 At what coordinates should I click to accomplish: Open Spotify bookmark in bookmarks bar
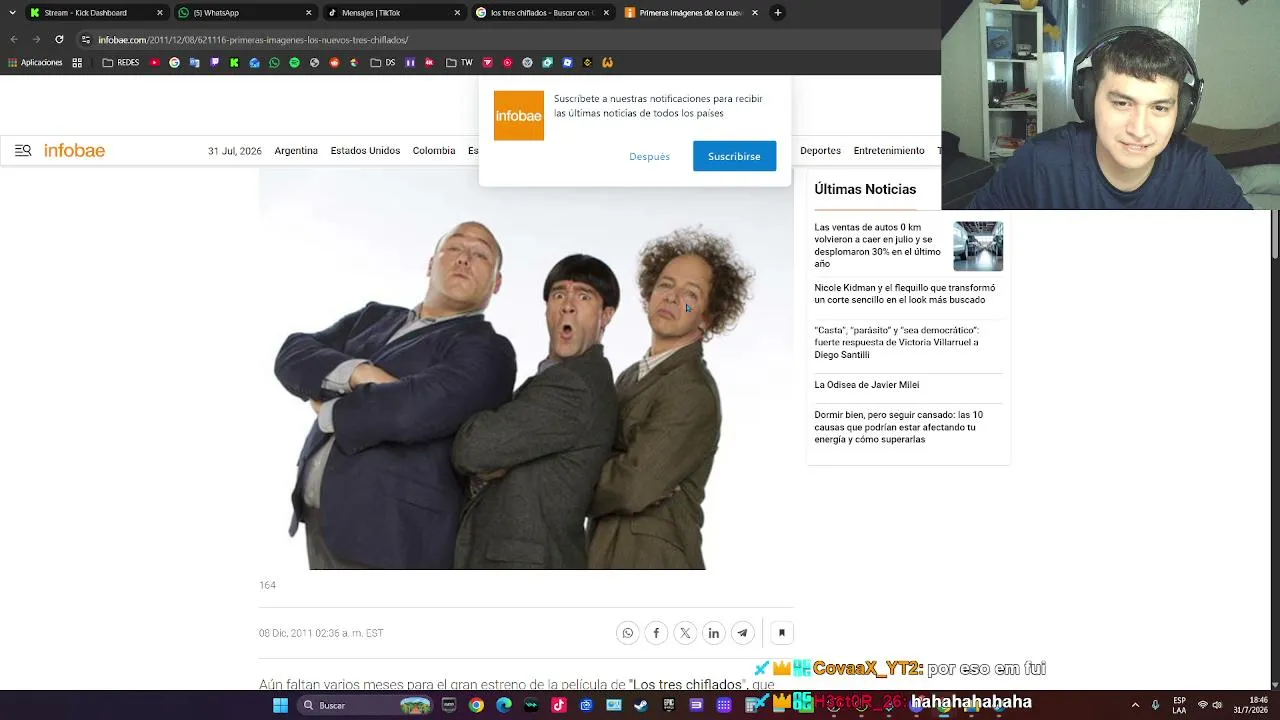click(294, 63)
